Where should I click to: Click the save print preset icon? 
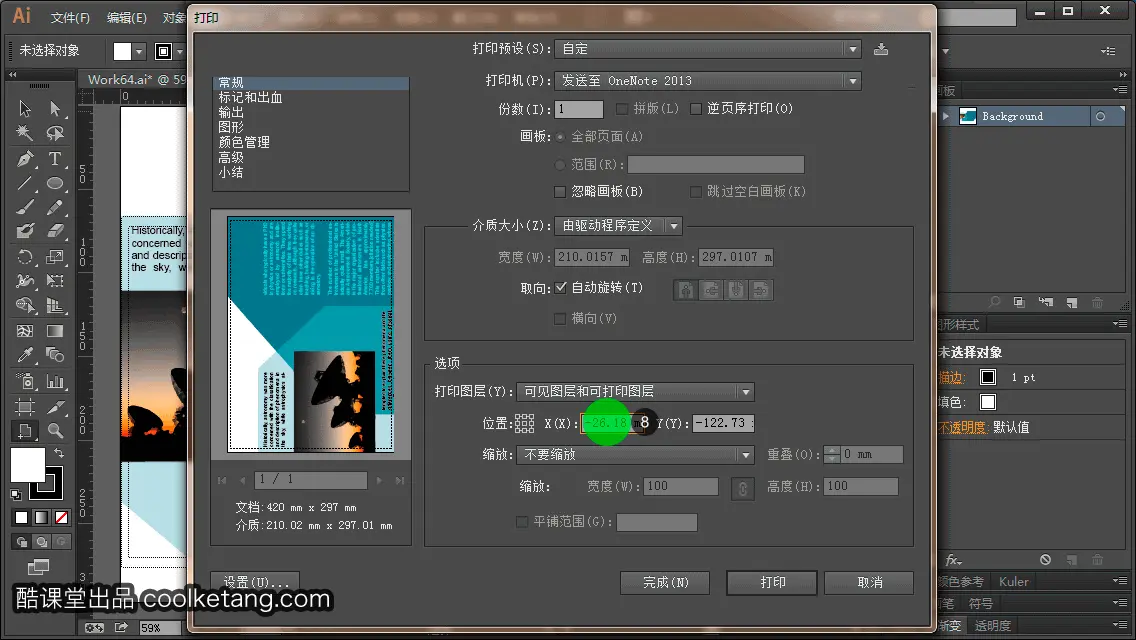pyautogui.click(x=881, y=49)
